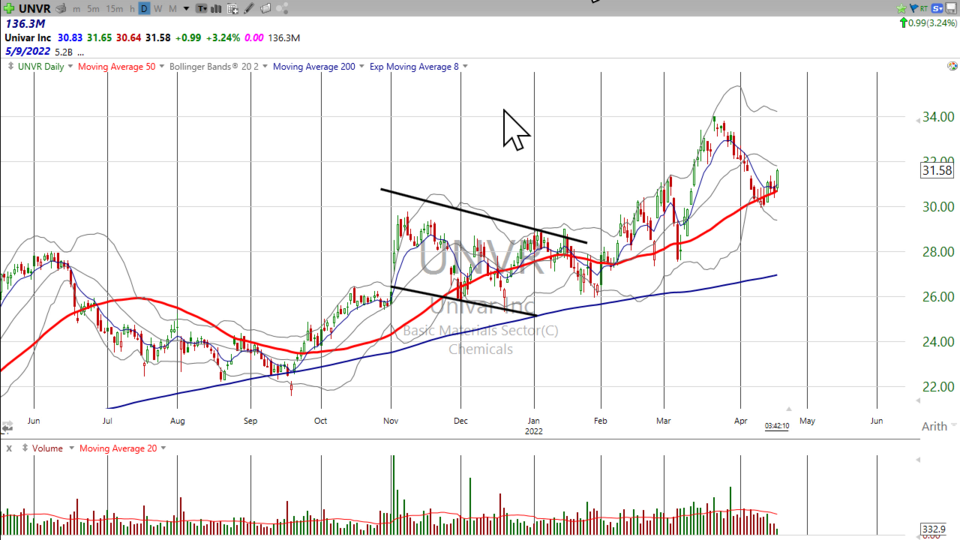Select the 5m timeframe button
The width and height of the screenshot is (960, 540).
(93, 8)
